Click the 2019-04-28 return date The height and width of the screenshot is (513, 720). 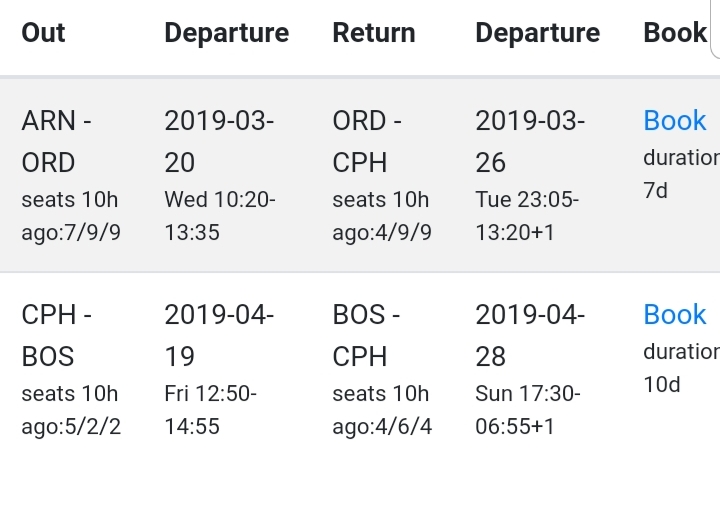coord(530,335)
